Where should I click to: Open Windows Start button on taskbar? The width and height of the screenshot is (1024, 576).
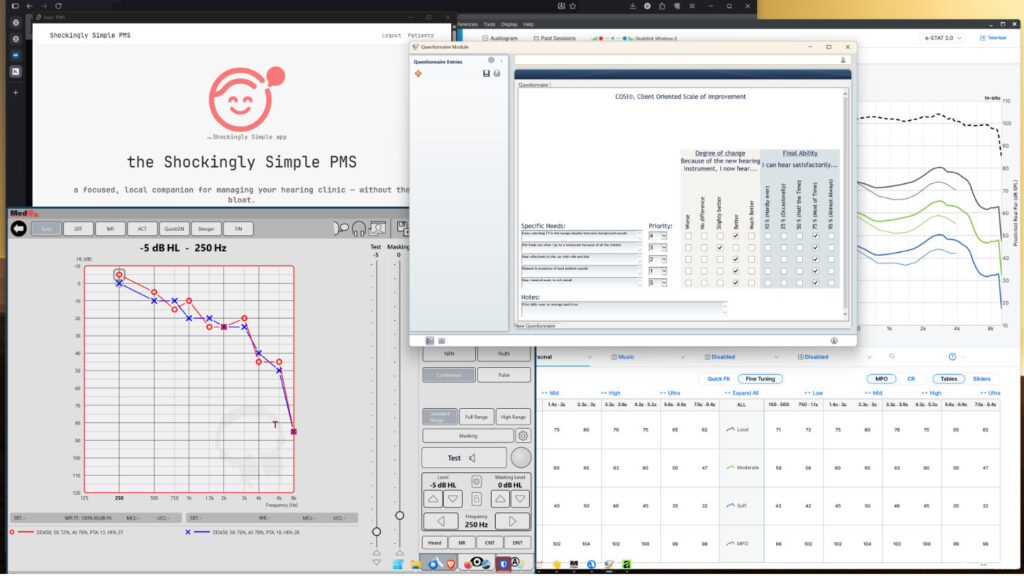coord(398,564)
